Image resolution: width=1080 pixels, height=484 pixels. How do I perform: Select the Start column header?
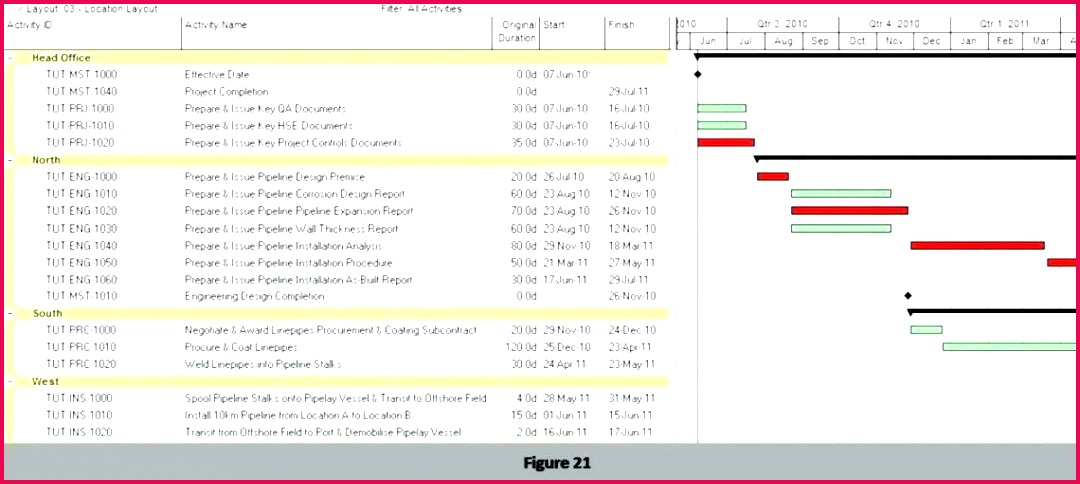[x=572, y=32]
